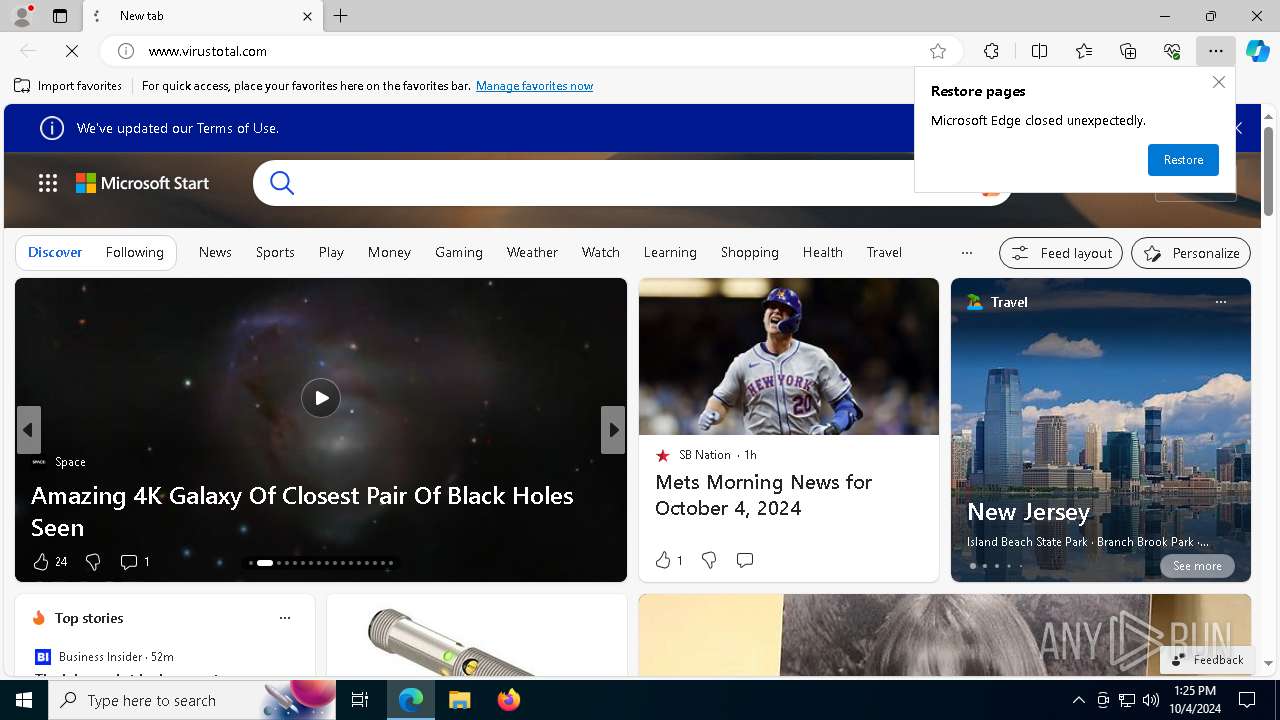Screen dimensions: 1280x720
Task: Open the Edge profile icon
Action: pos(22,16)
